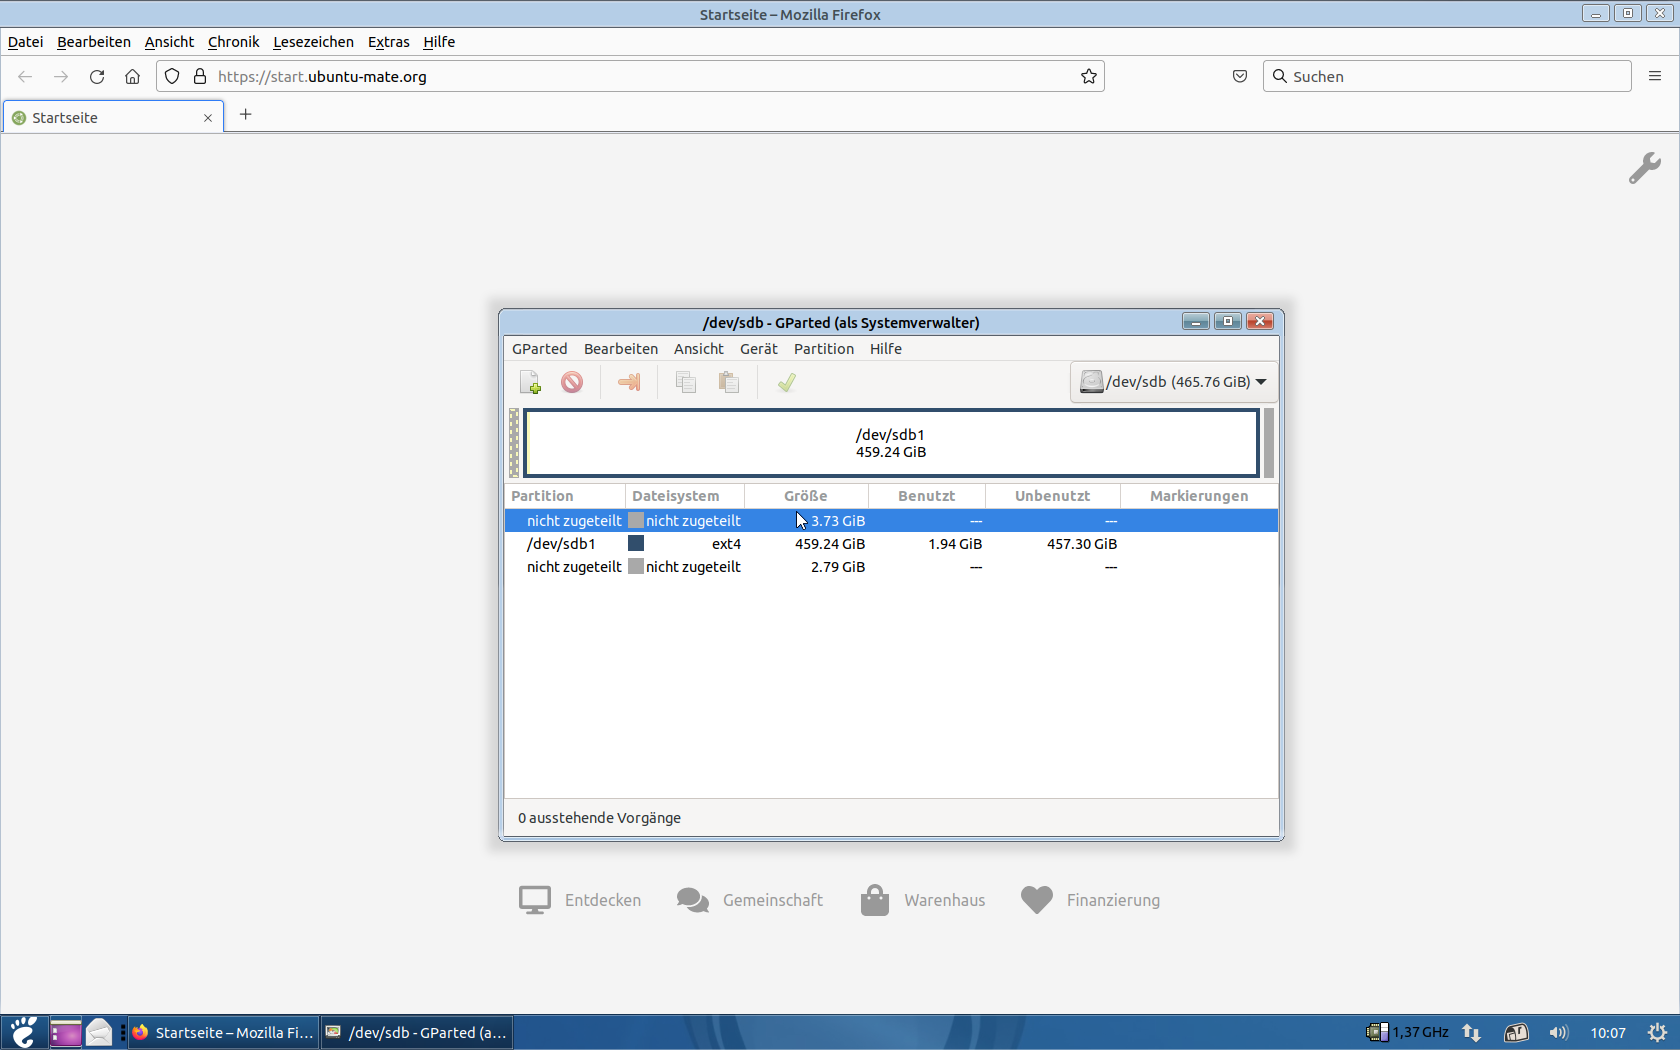Click the network up-down arrows tray icon

pyautogui.click(x=1472, y=1033)
